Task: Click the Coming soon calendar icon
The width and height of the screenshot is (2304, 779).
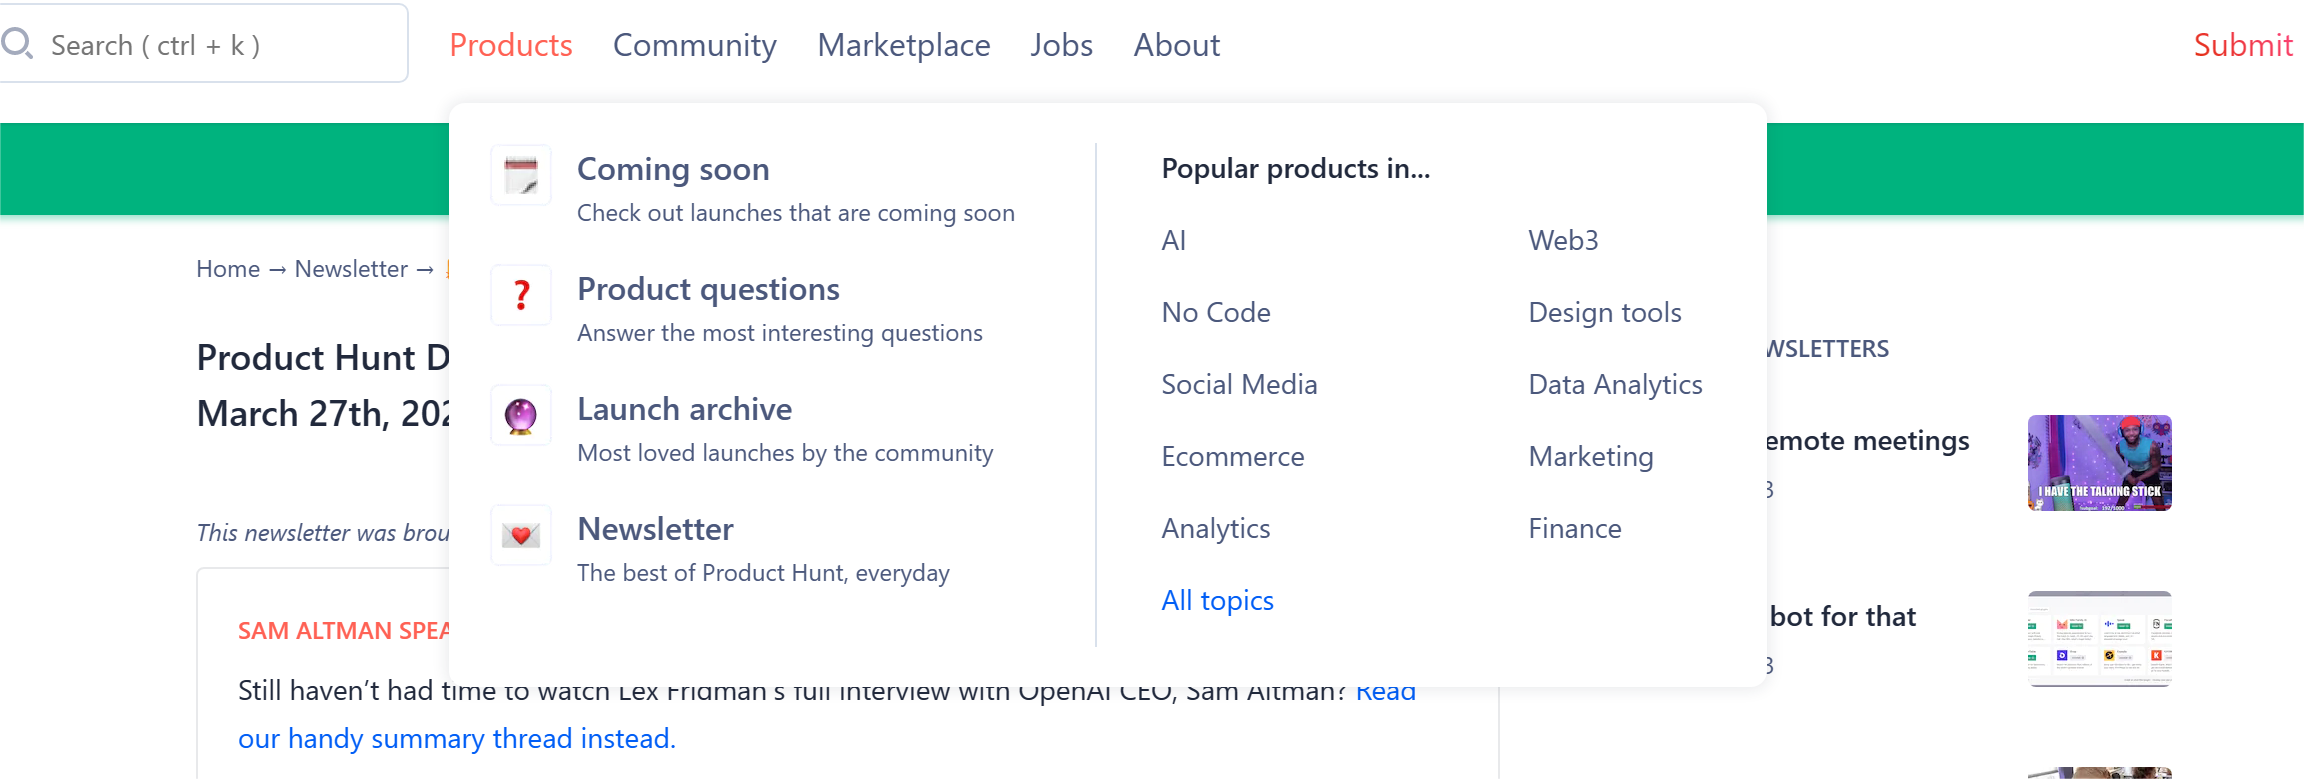Action: point(521,176)
